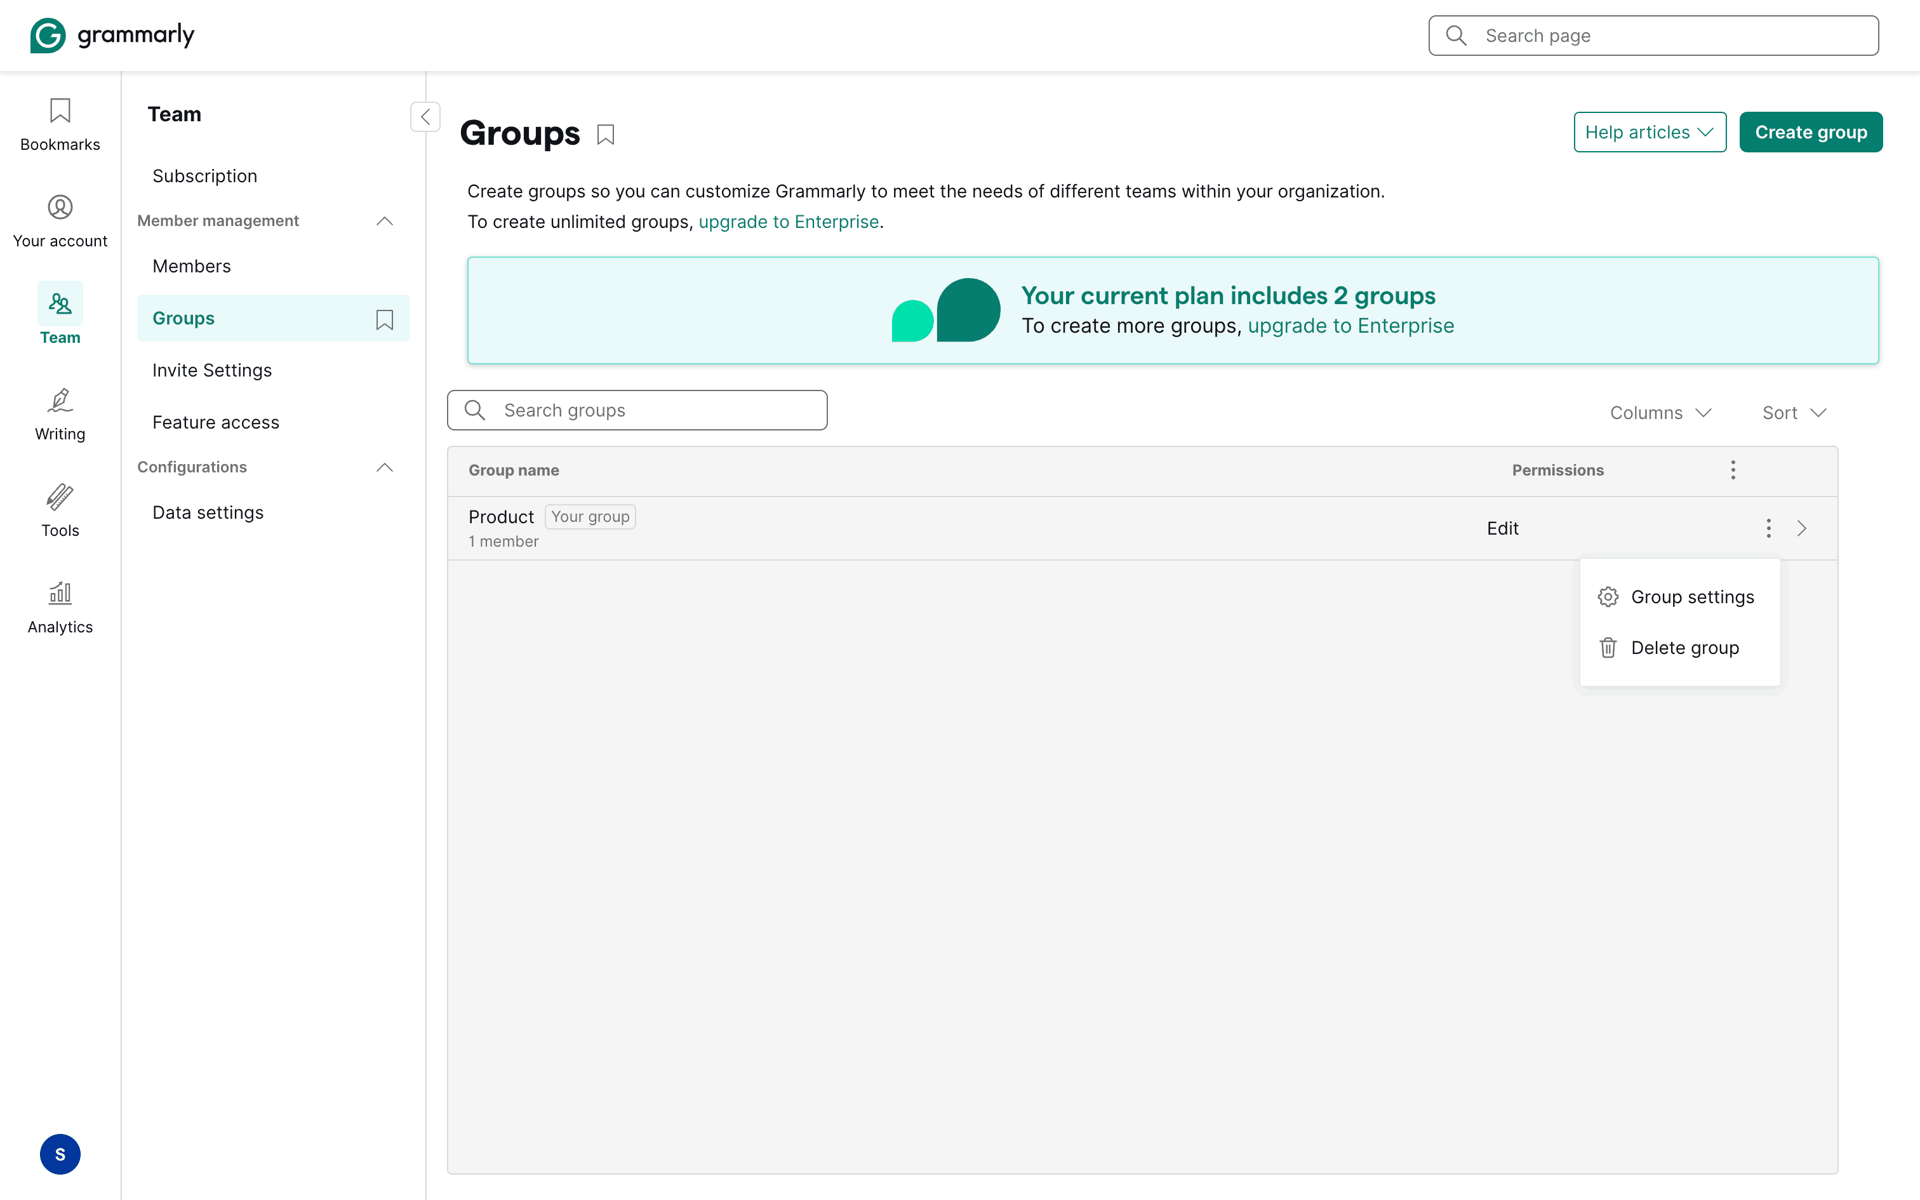Screen dimensions: 1920x1200
Task: Open Your account section
Action: tap(60, 222)
